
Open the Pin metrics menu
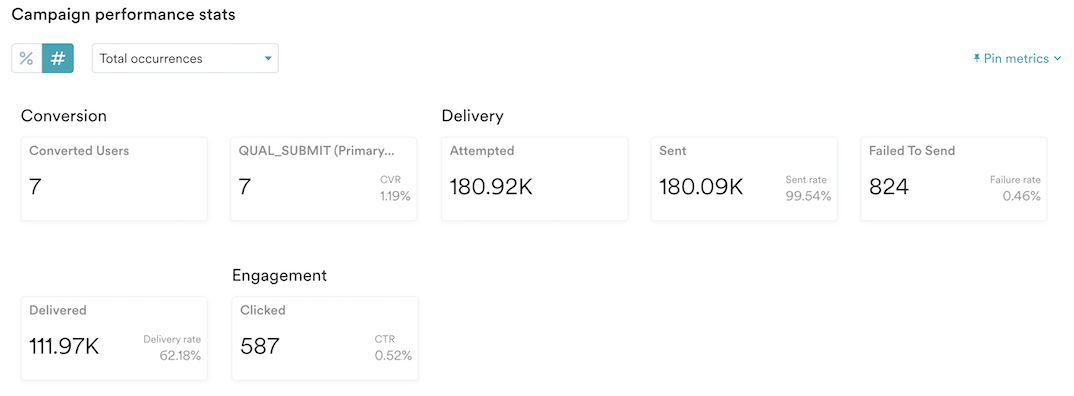(1017, 59)
